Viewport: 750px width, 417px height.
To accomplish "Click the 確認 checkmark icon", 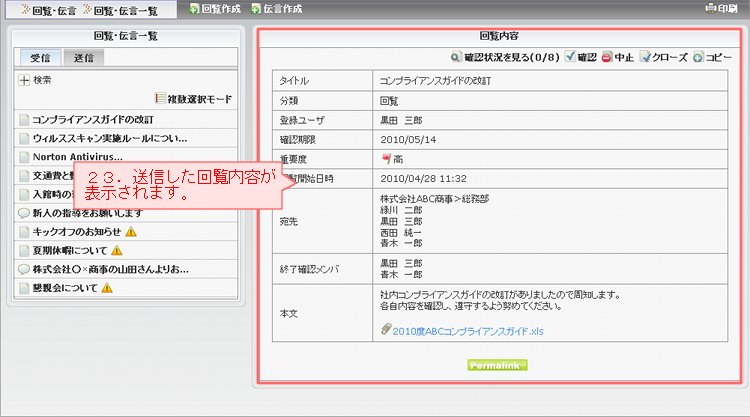I will tap(570, 57).
